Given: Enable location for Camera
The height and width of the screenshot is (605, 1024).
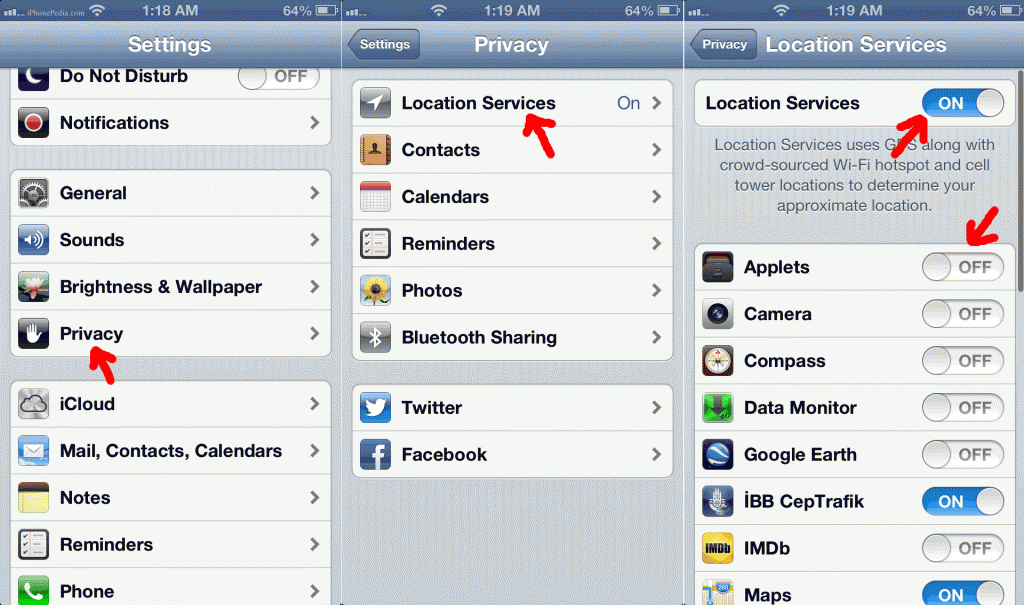Looking at the screenshot, I should [x=963, y=314].
